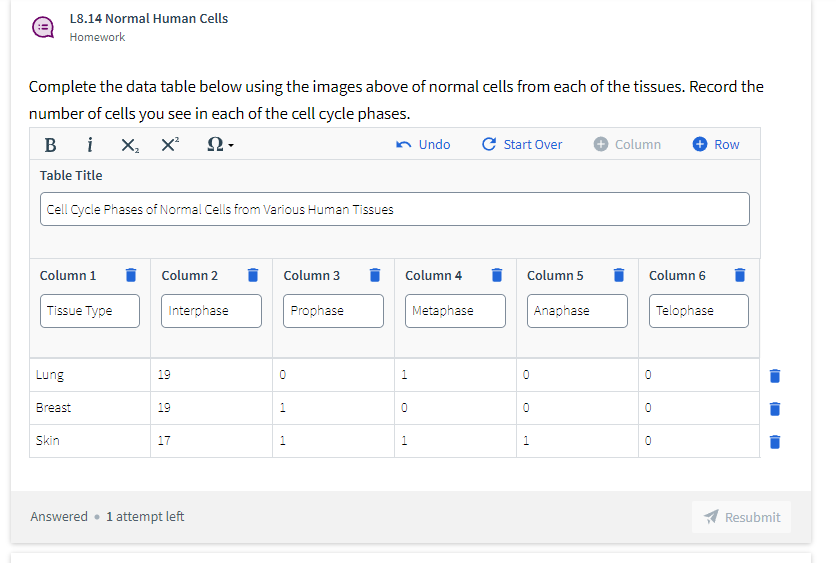Remove the Breast row
This screenshot has height=563, width=836.
click(x=774, y=408)
